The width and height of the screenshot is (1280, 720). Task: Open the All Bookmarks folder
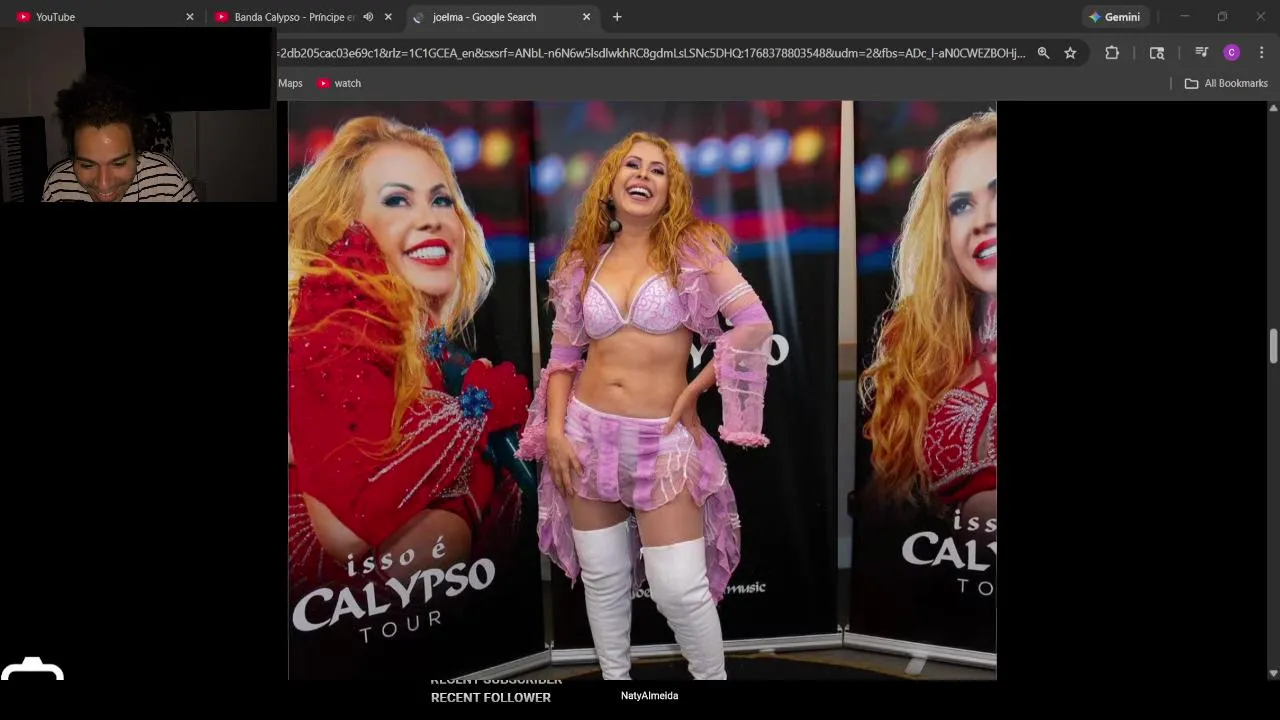point(1226,83)
